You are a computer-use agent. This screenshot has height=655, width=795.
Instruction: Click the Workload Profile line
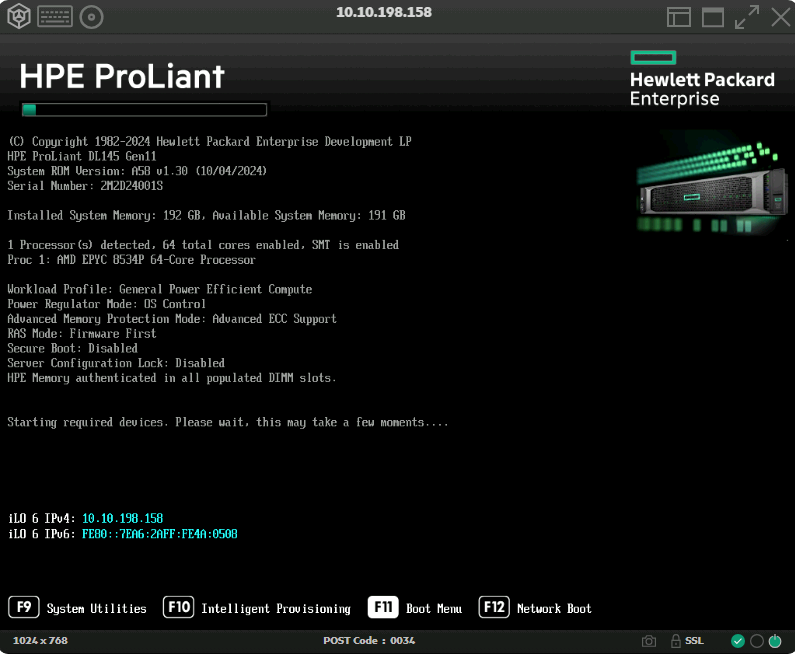tap(160, 289)
